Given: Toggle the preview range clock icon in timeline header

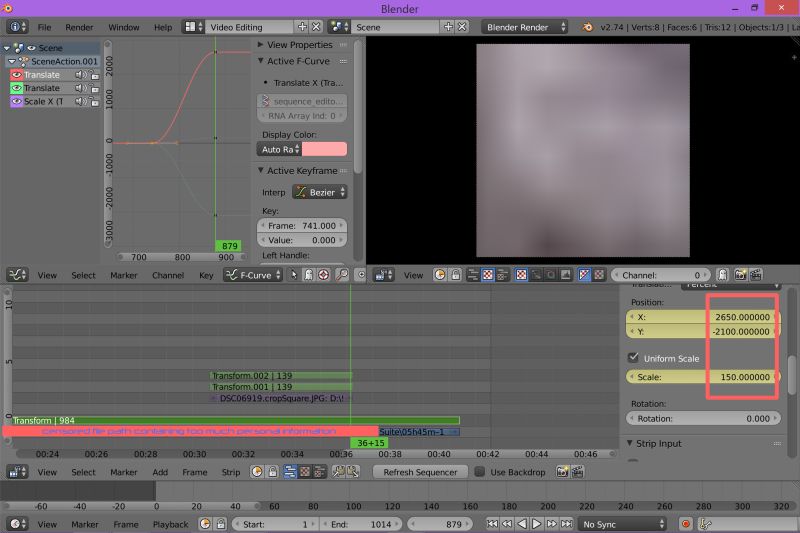Looking at the screenshot, I should [205, 524].
